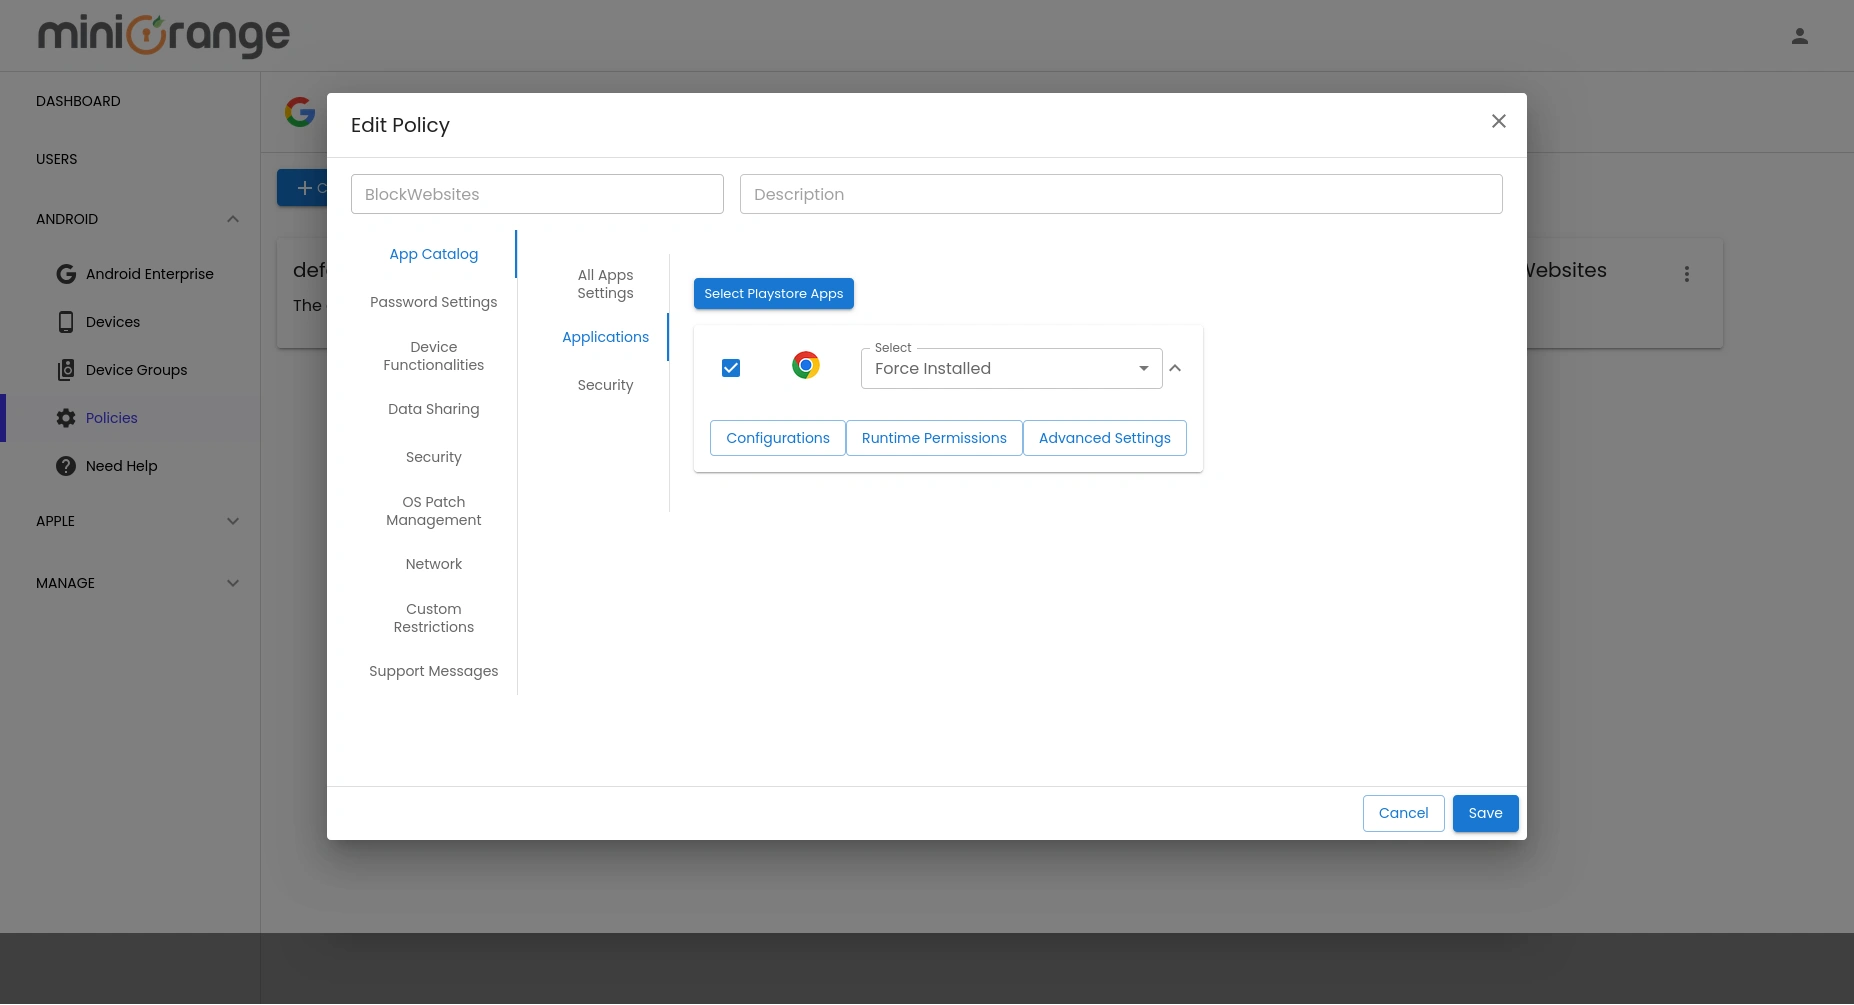Image resolution: width=1854 pixels, height=1005 pixels.
Task: Click the Chrome app icon
Action: pyautogui.click(x=805, y=366)
